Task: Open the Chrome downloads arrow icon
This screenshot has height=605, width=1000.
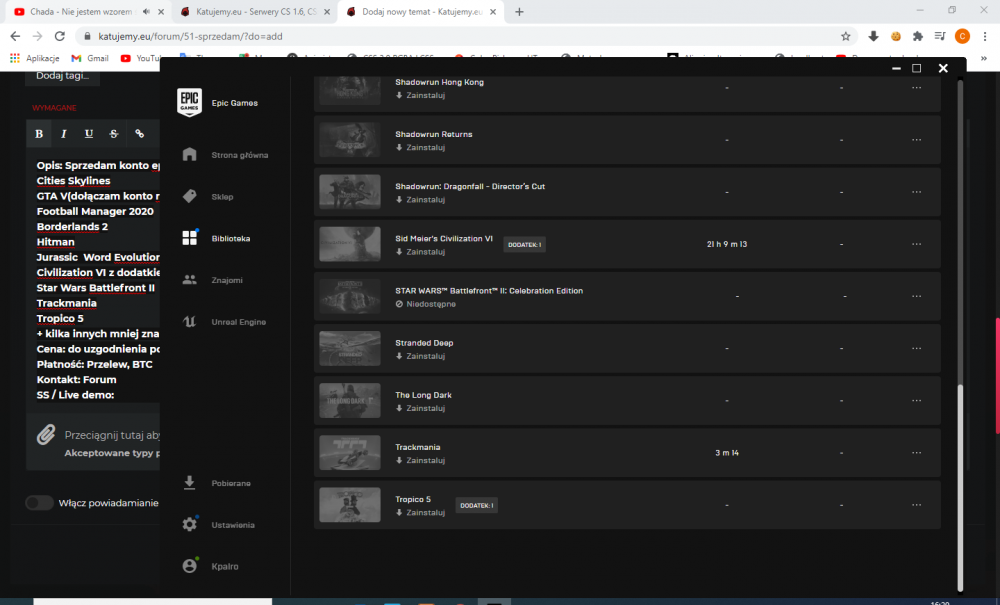Action: tap(874, 36)
